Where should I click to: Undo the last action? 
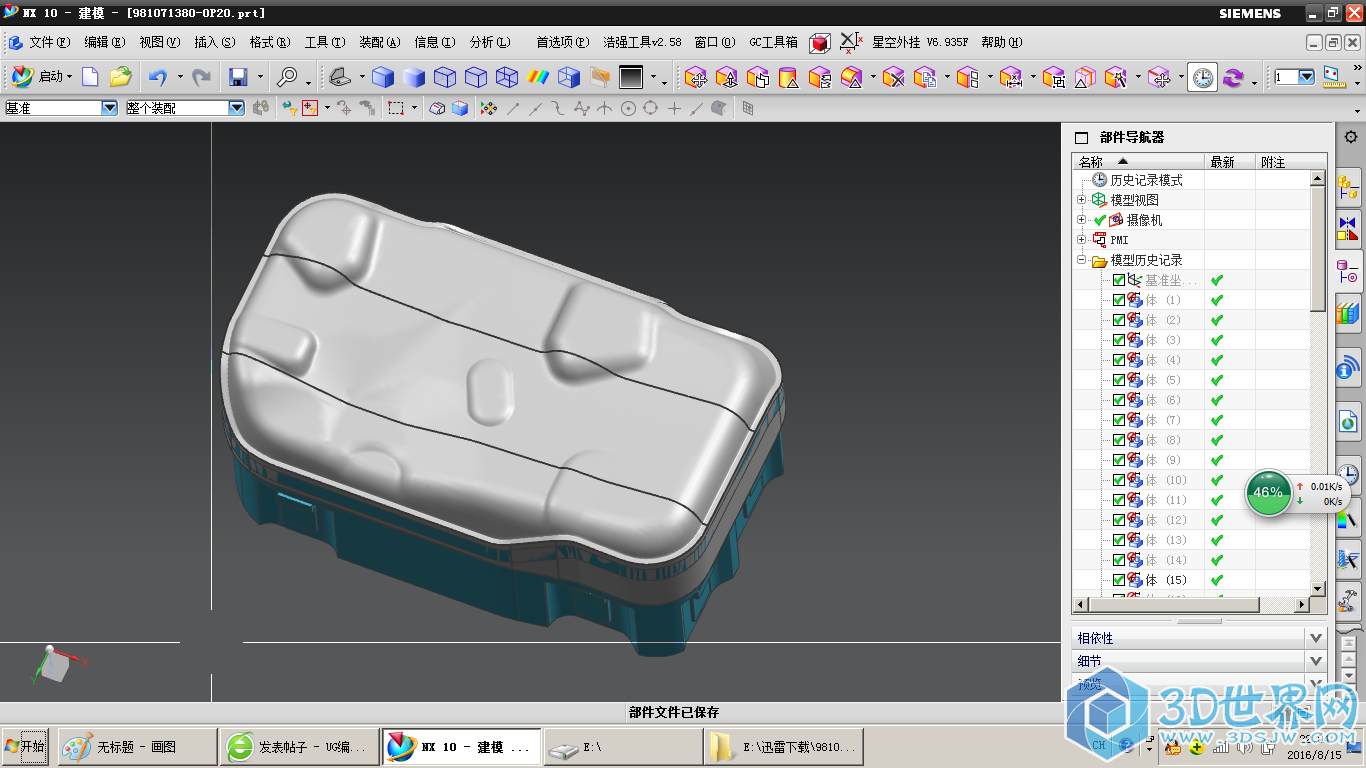[158, 77]
